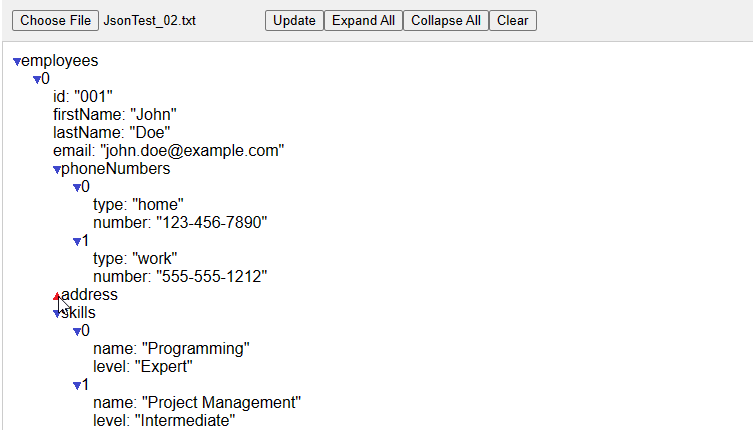Click the Update button
753x430 pixels.
coord(294,21)
